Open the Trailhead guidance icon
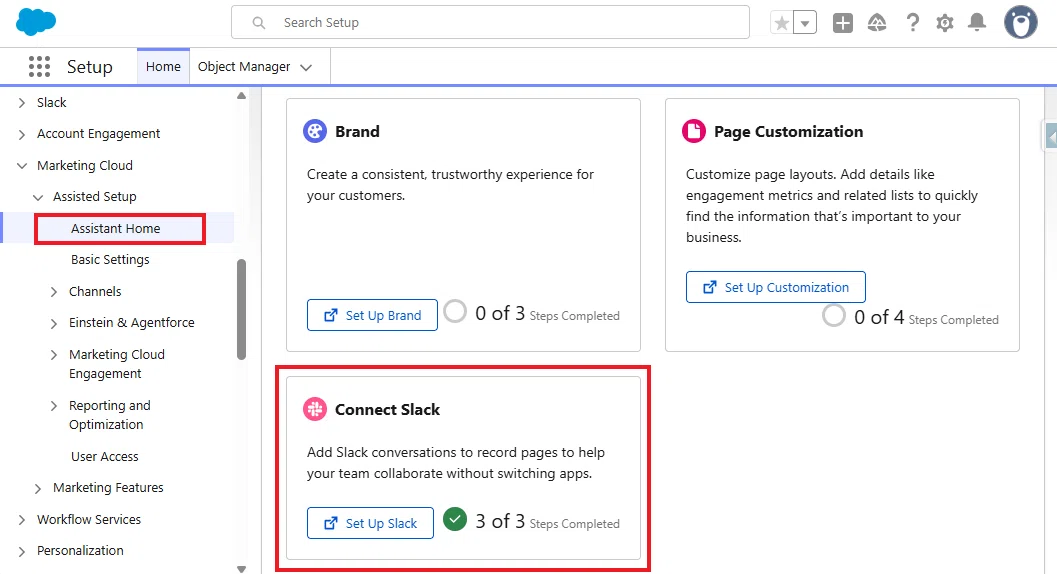The width and height of the screenshot is (1057, 574). click(x=877, y=23)
